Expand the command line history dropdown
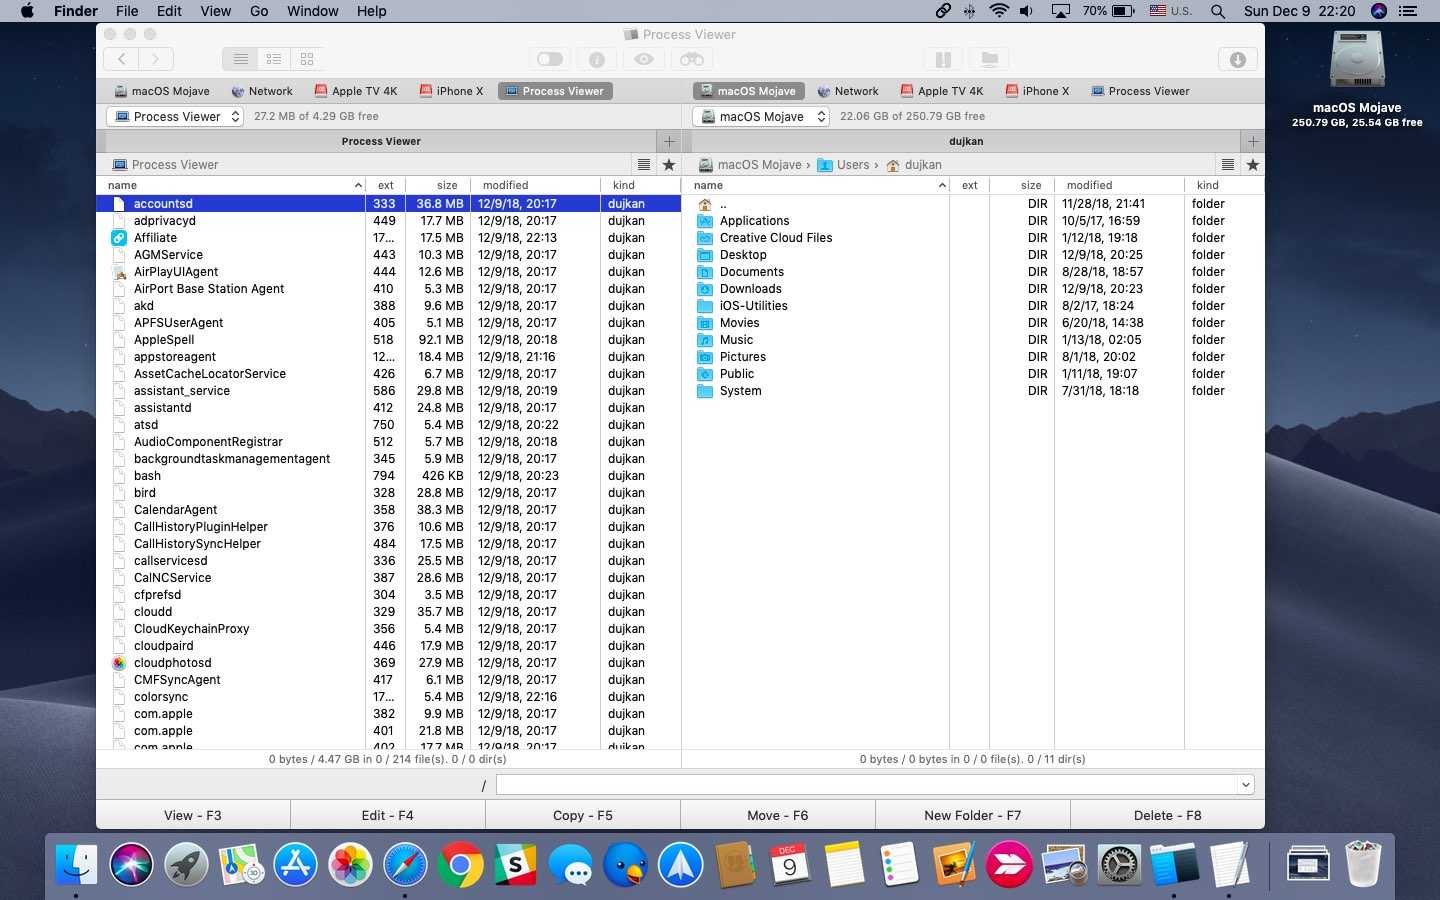The width and height of the screenshot is (1440, 900). click(1245, 785)
